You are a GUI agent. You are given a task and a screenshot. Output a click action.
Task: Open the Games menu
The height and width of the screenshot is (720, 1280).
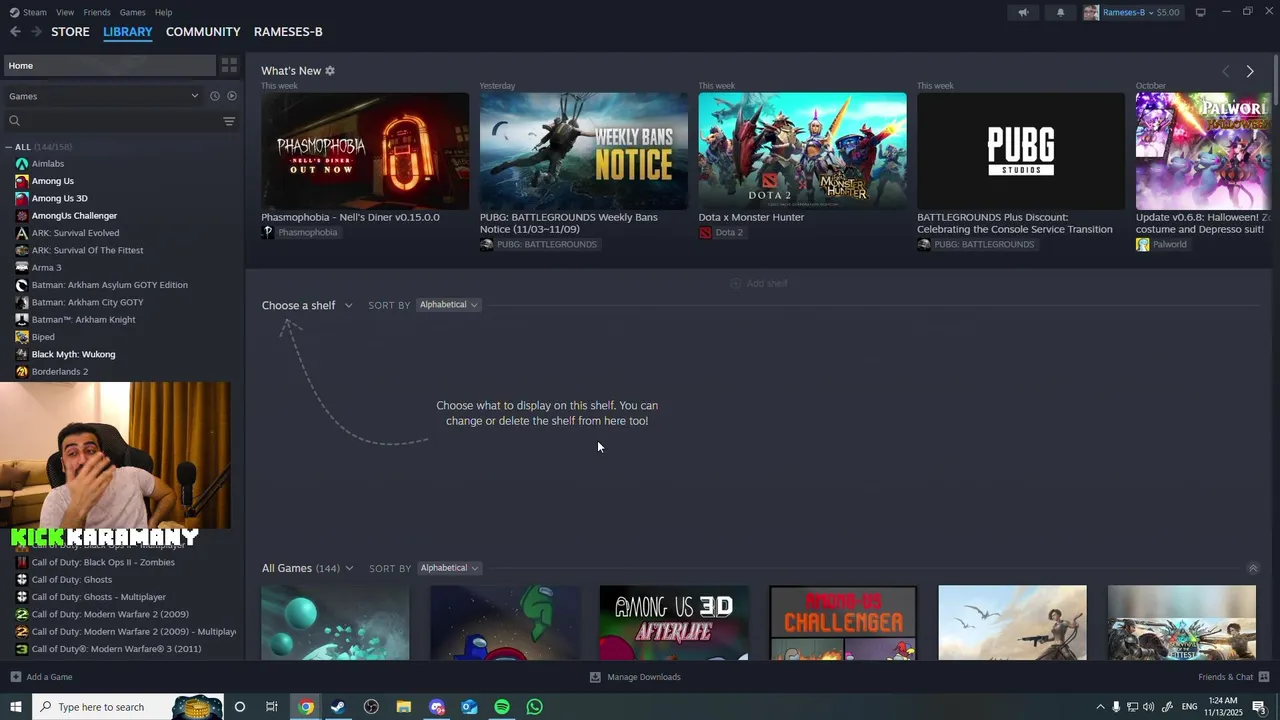coord(132,12)
